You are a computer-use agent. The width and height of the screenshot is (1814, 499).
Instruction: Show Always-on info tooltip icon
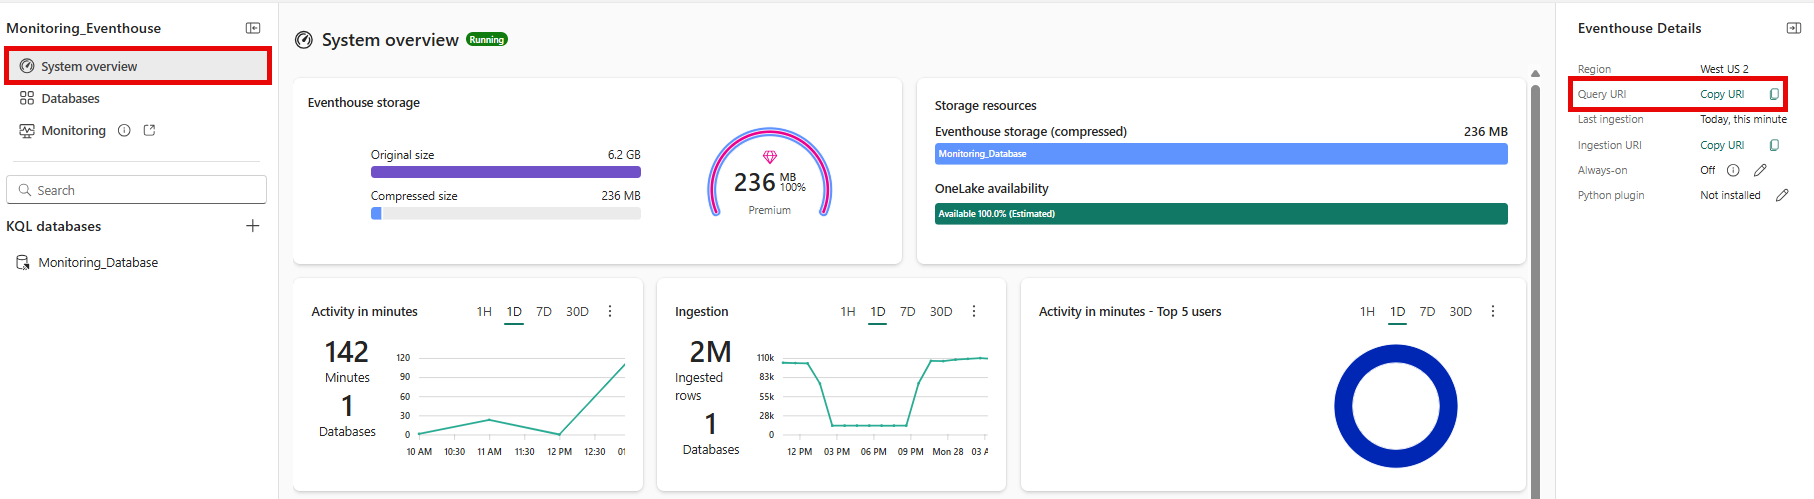[x=1733, y=170]
